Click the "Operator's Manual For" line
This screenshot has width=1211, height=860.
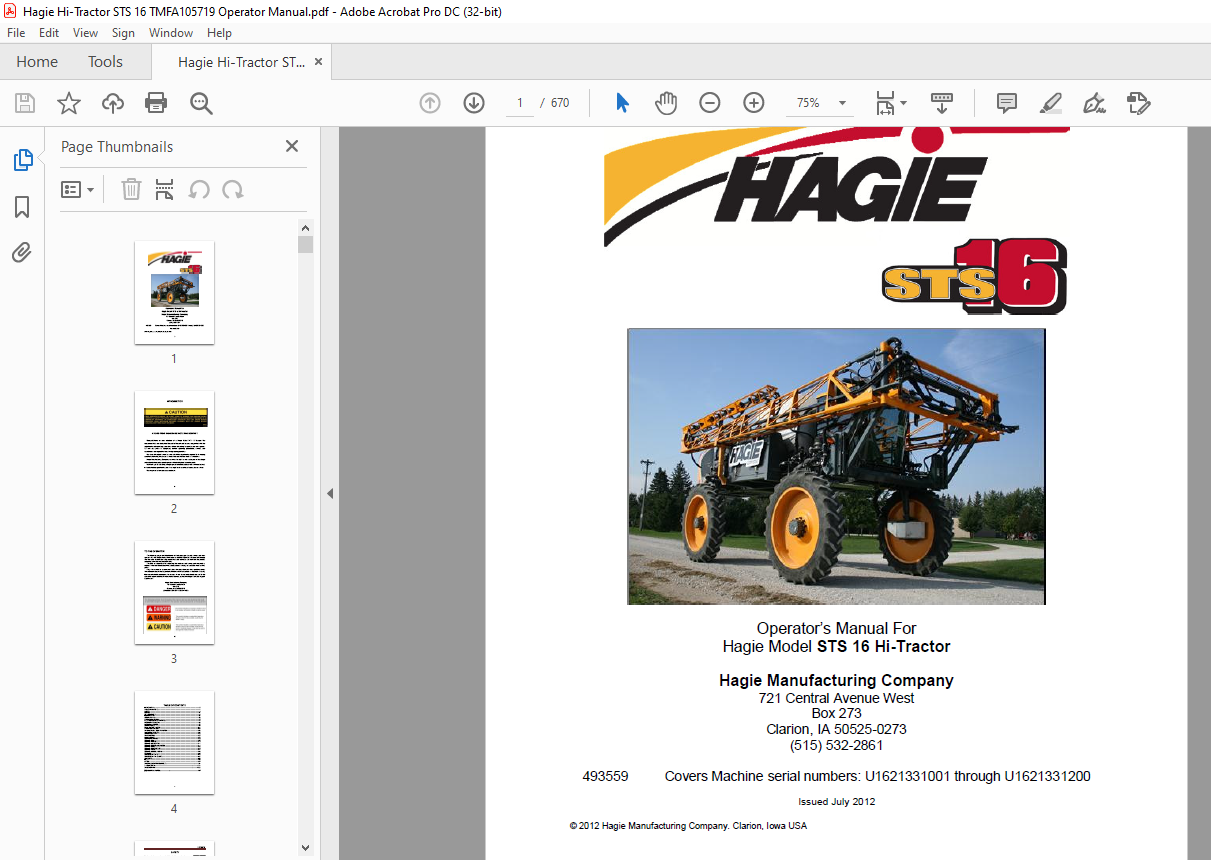tap(836, 629)
